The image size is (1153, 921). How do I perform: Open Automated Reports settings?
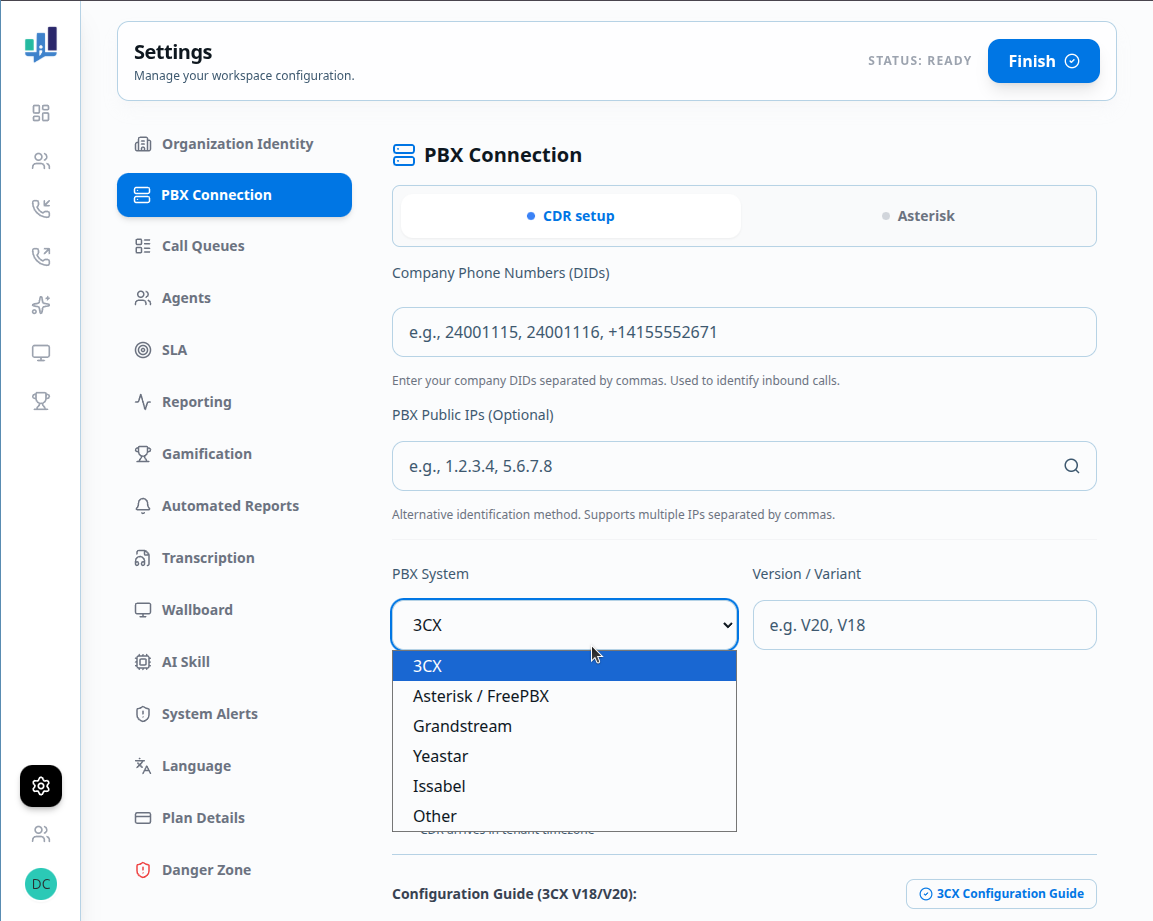235,506
